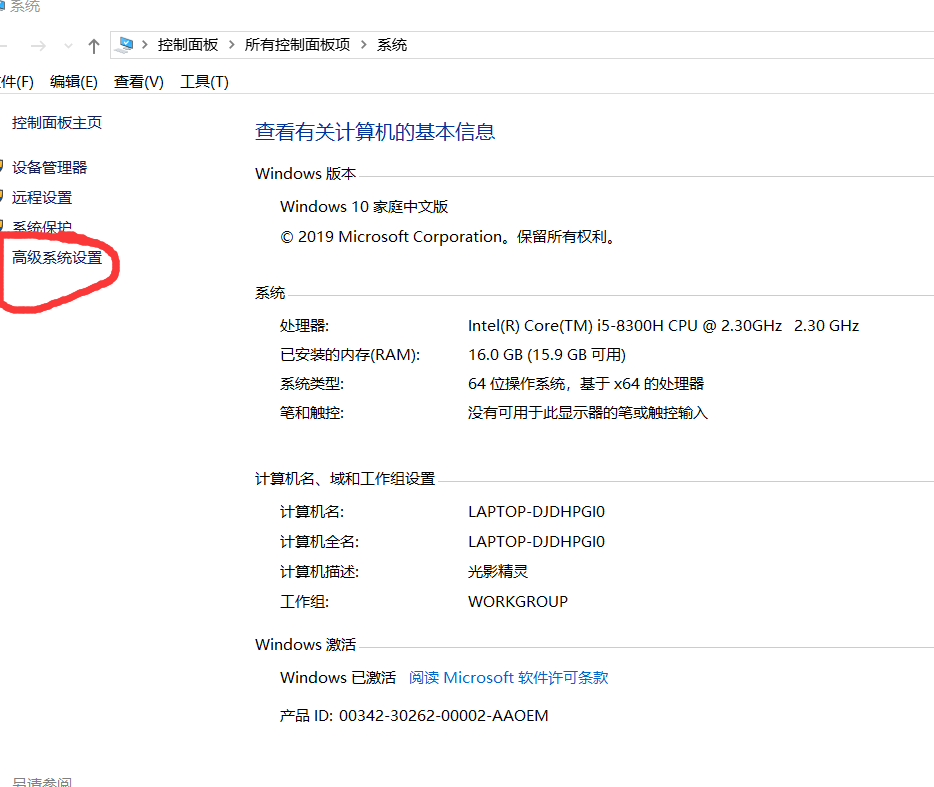934x787 pixels.
Task: Open the 编辑(E) menu
Action: tap(72, 81)
